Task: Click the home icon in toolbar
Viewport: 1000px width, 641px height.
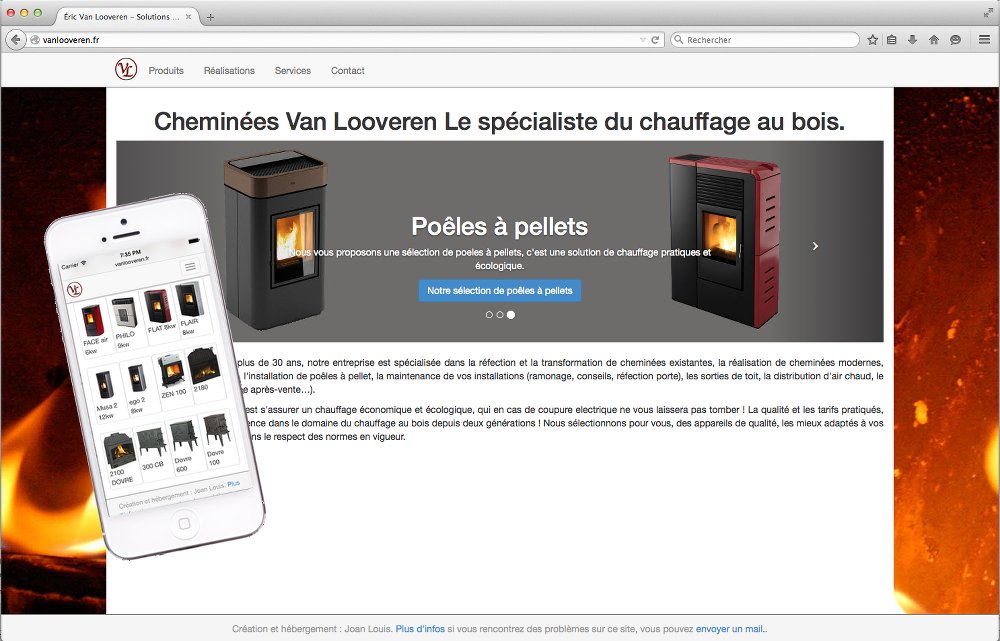Action: click(934, 40)
